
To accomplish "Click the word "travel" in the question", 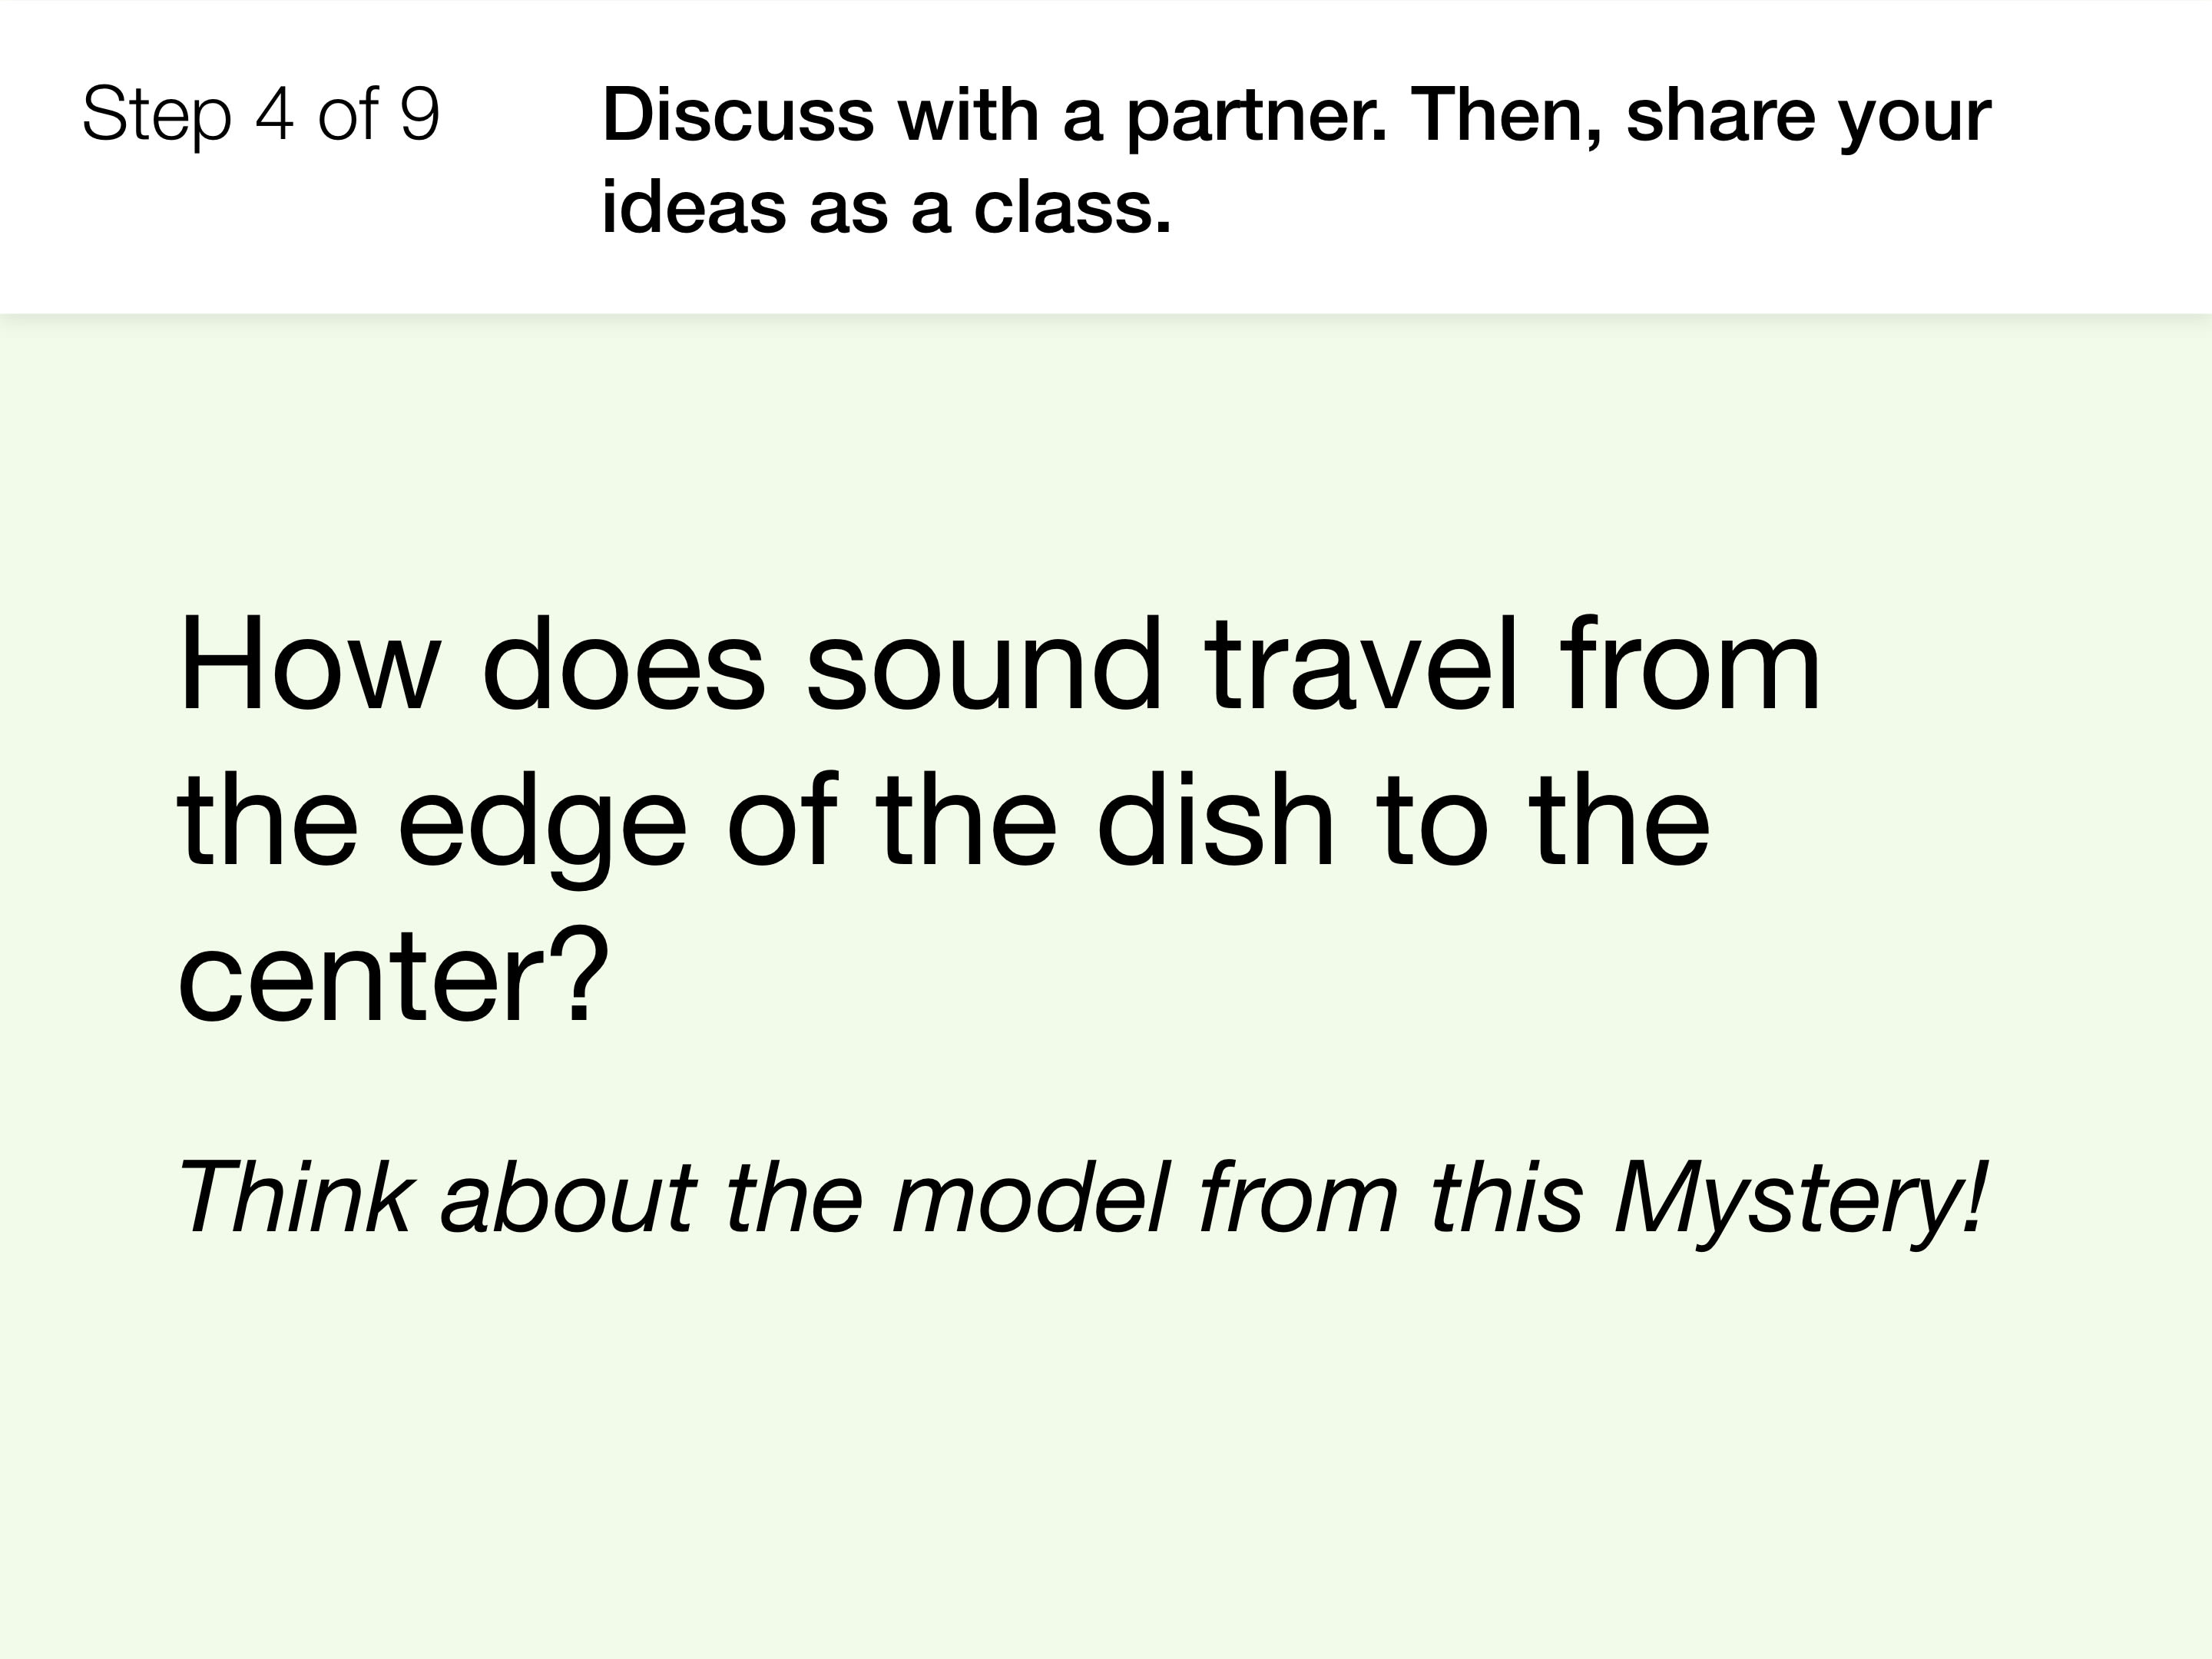I will [x=1363, y=665].
